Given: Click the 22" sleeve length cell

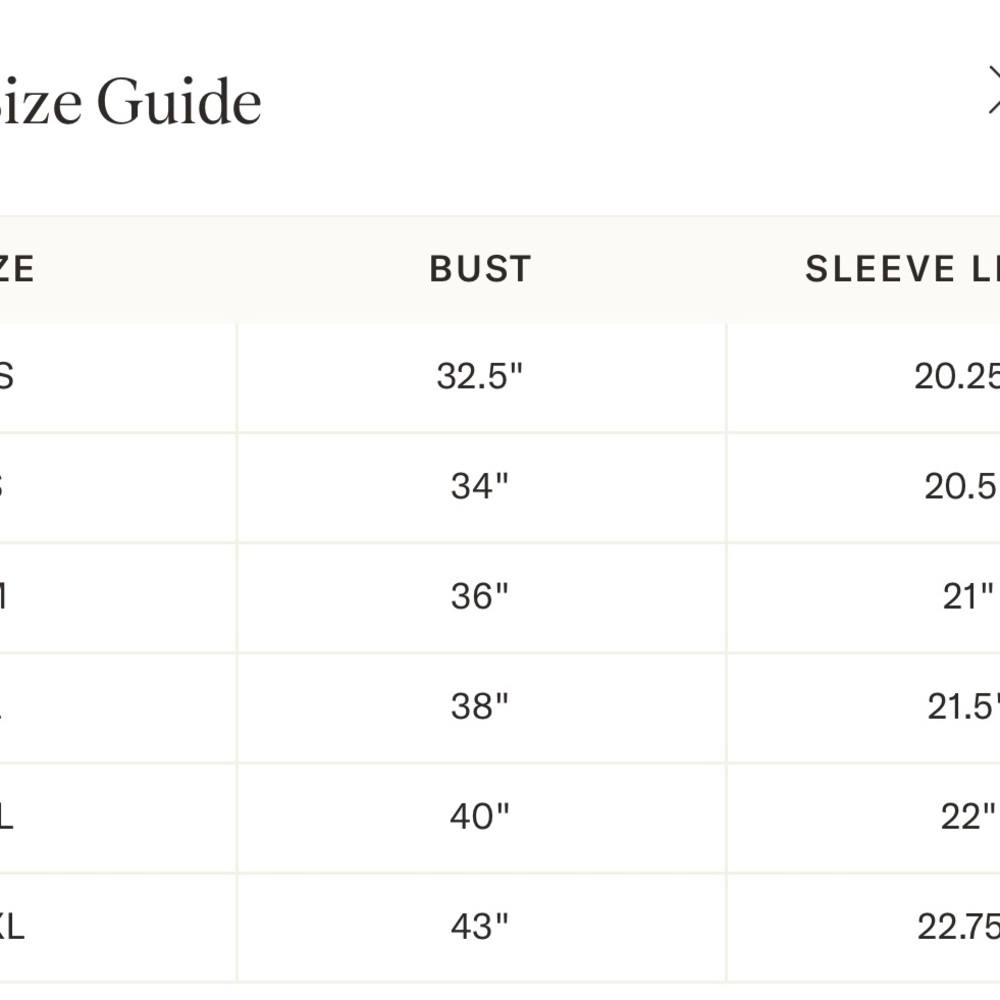Looking at the screenshot, I should (864, 818).
